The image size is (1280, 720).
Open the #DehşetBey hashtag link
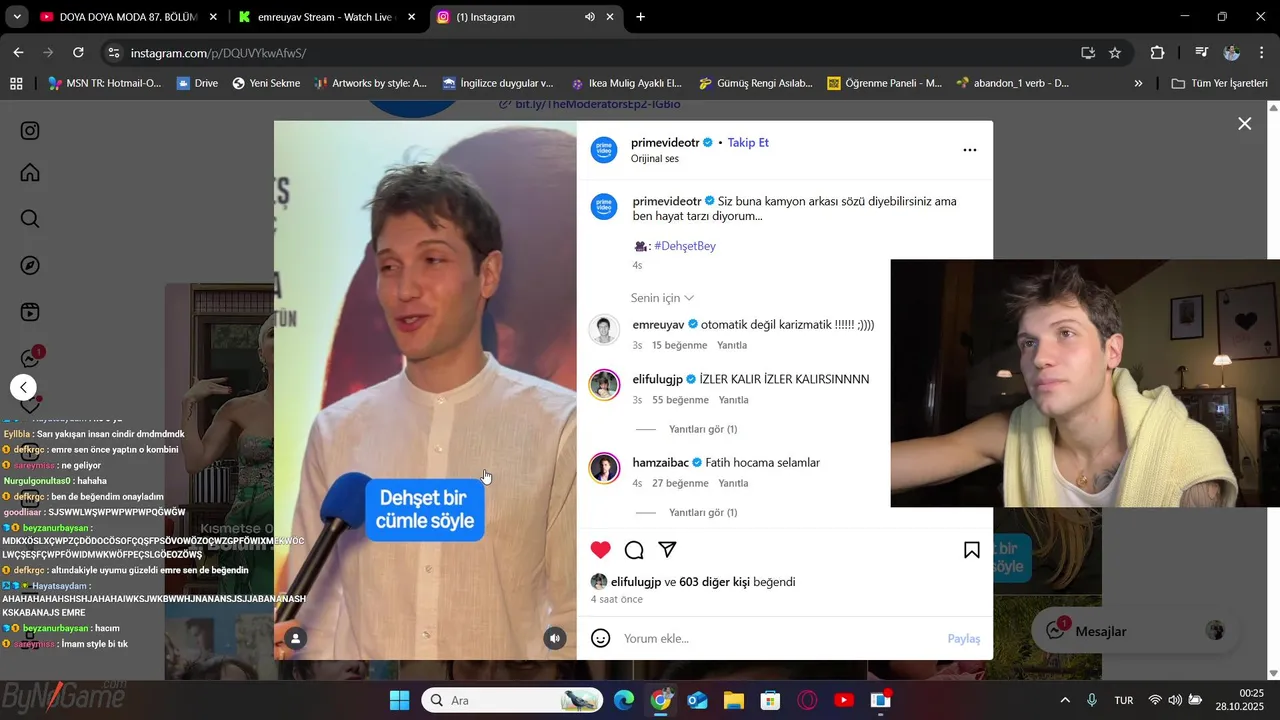tap(685, 246)
